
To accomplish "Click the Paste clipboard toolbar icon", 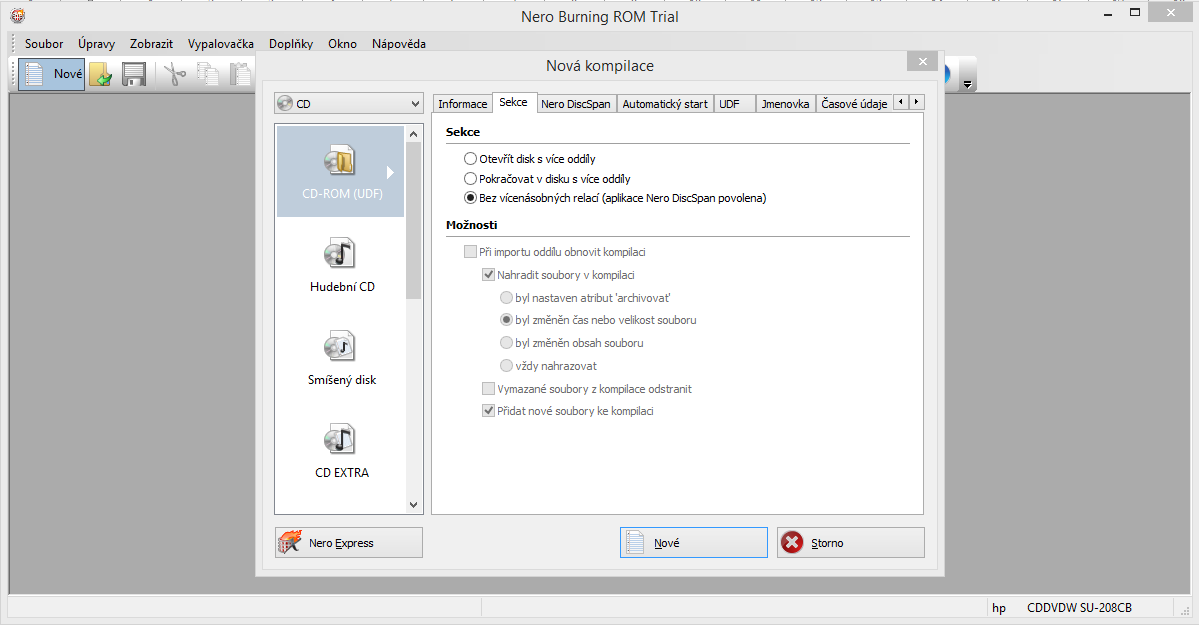I will [240, 74].
